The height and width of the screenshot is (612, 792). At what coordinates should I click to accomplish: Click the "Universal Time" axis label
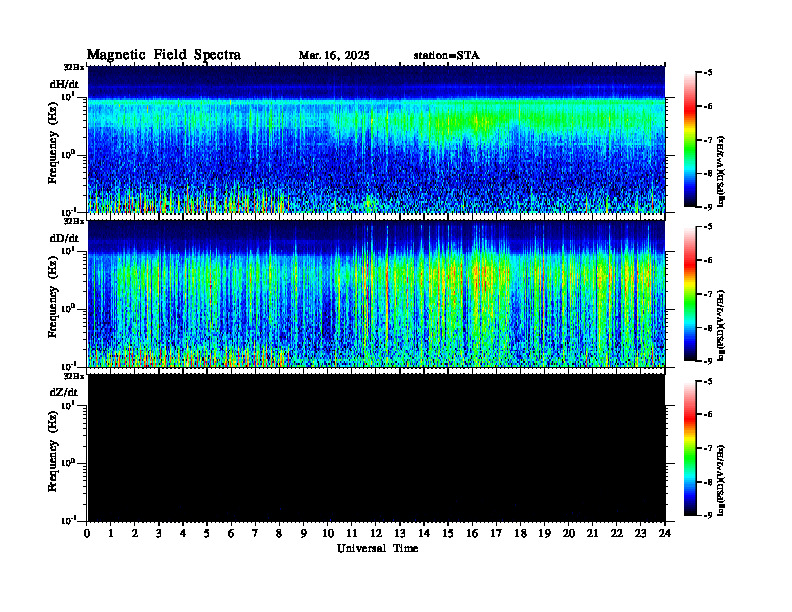tap(377, 548)
